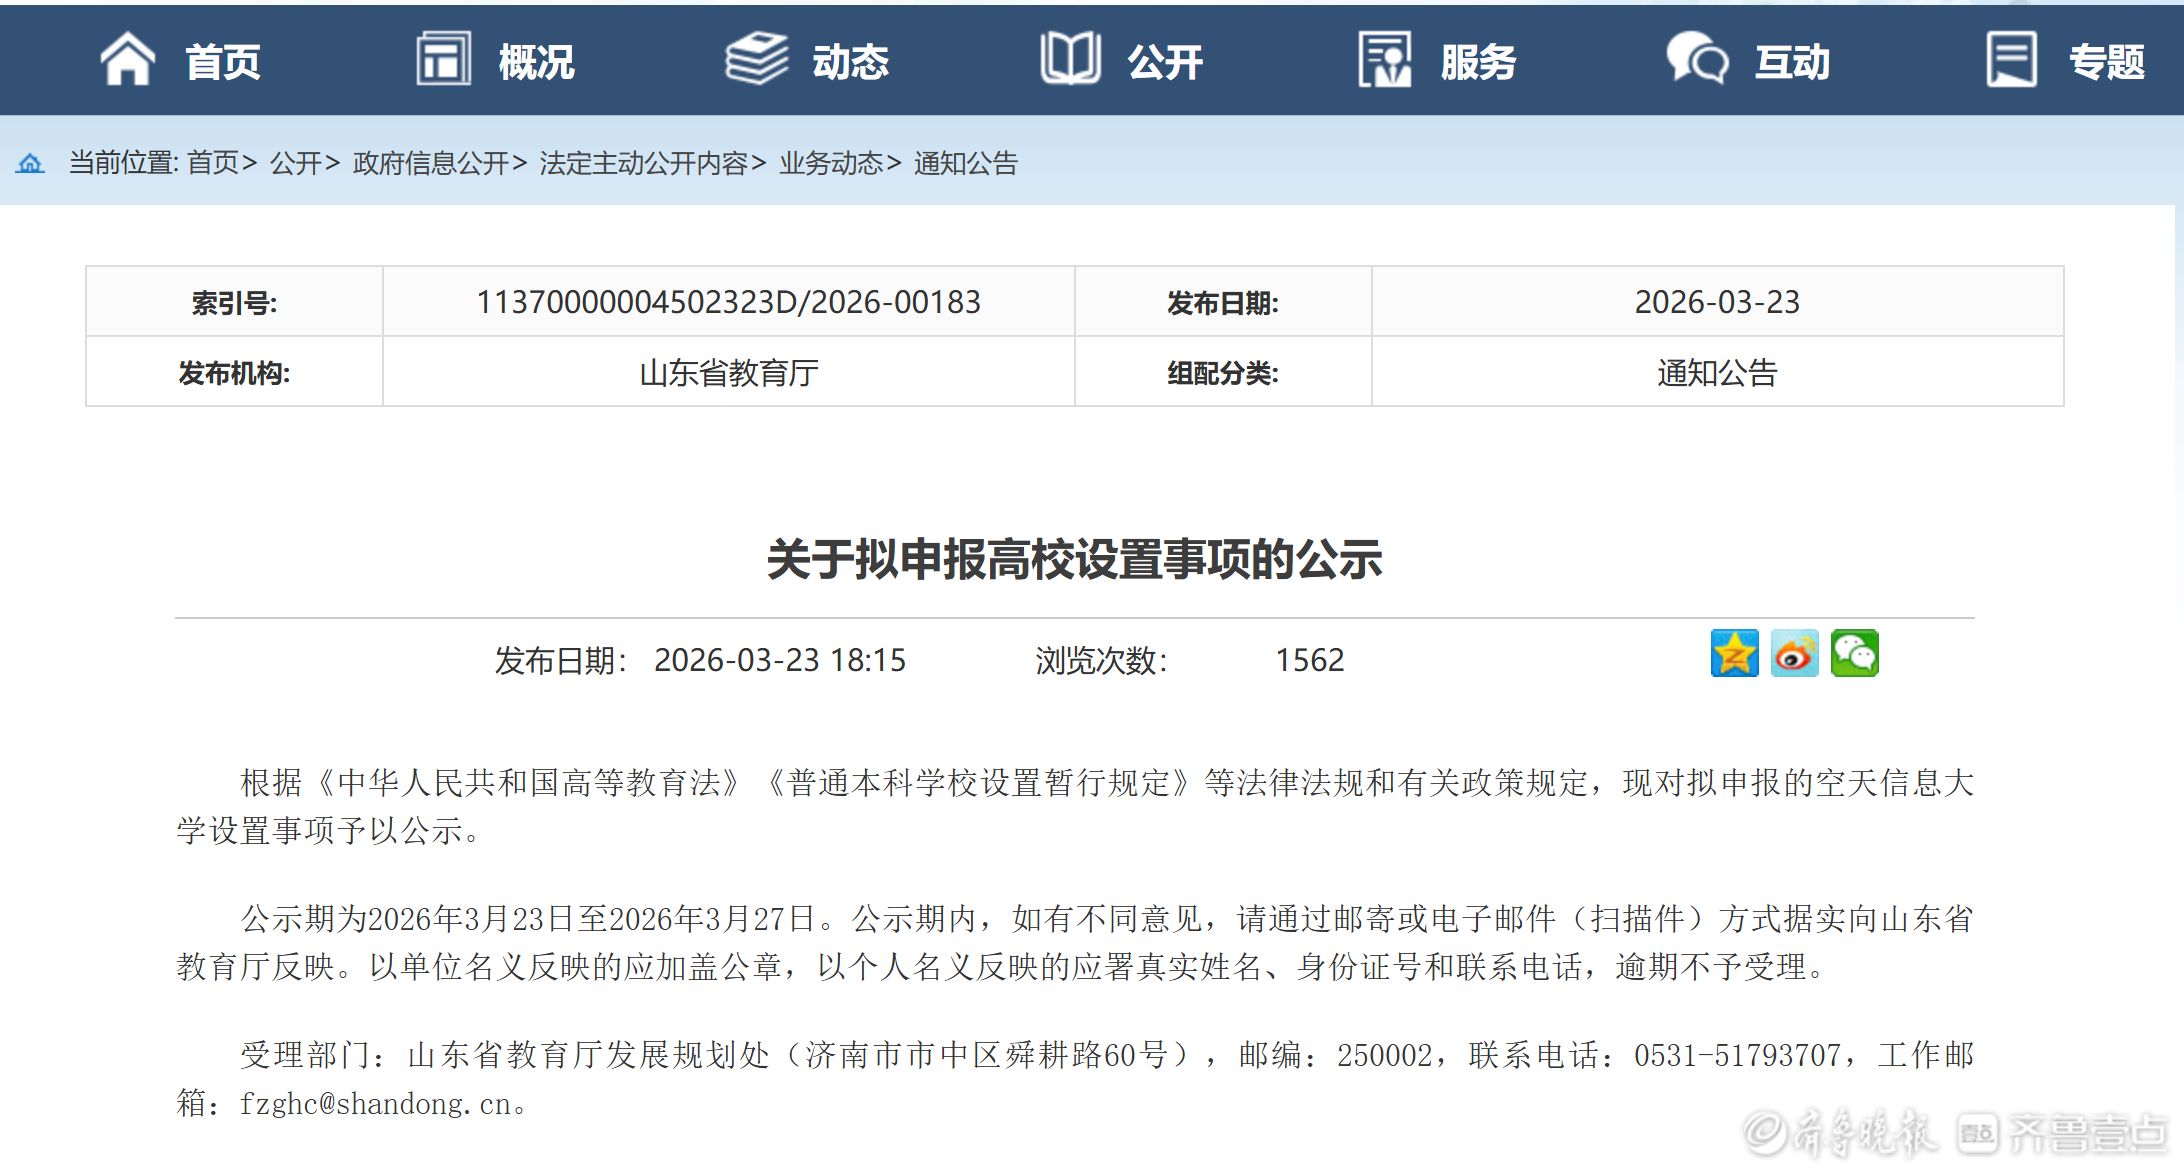
Task: Click the 公开 open book icon
Action: pos(1070,59)
